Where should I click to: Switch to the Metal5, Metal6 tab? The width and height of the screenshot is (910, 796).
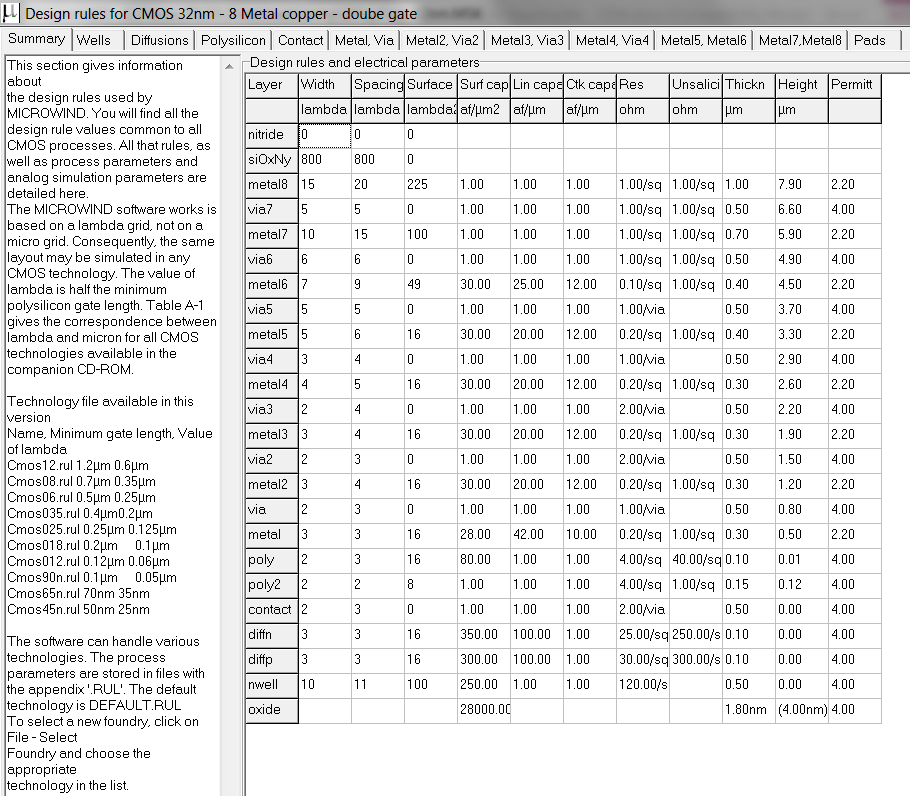point(703,40)
